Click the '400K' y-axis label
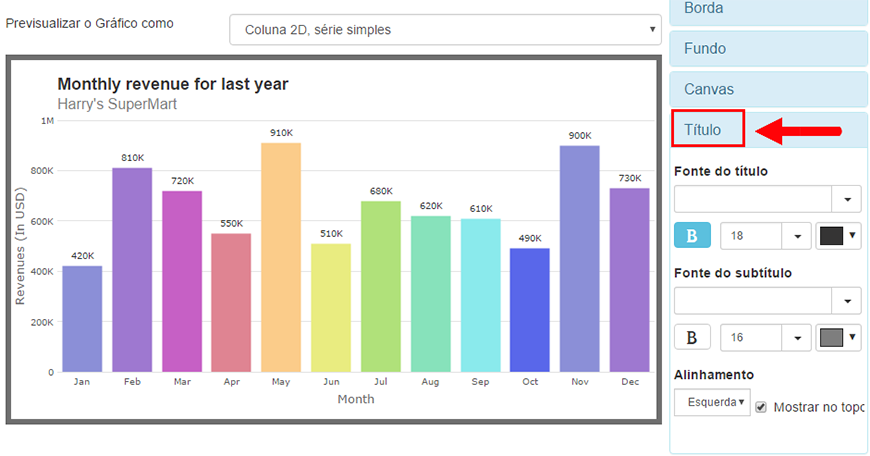Image resolution: width=870 pixels, height=456 pixels. coord(43,272)
